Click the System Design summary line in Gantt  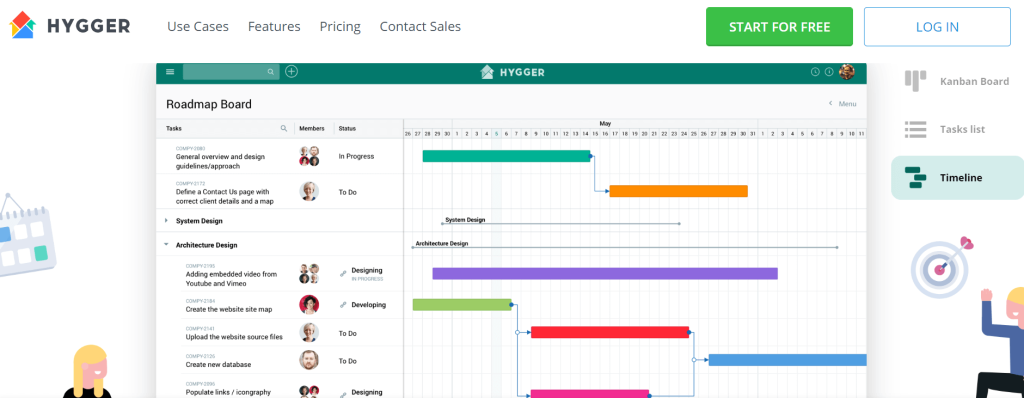coord(560,224)
